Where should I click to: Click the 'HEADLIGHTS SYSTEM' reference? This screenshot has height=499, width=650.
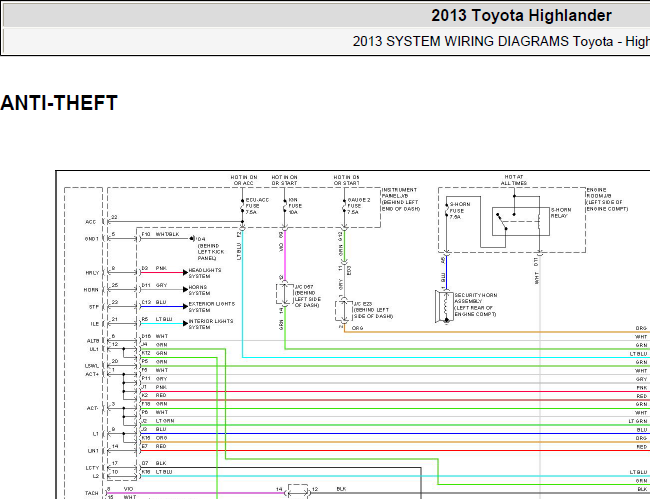(x=205, y=273)
